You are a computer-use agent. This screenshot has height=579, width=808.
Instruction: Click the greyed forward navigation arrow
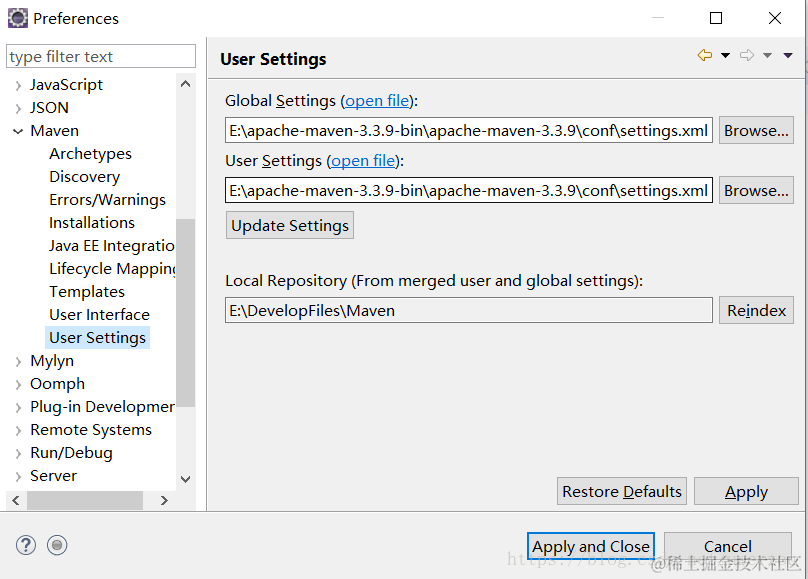(746, 56)
